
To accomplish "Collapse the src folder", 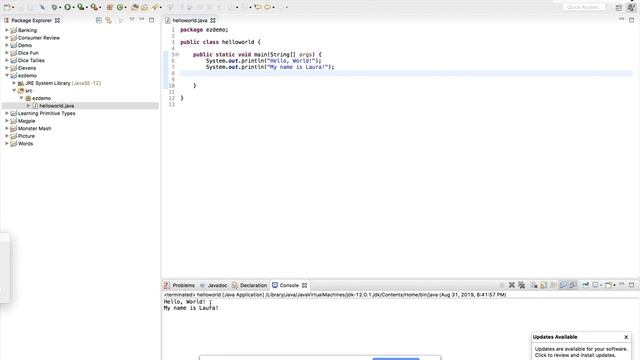I will coord(14,91).
